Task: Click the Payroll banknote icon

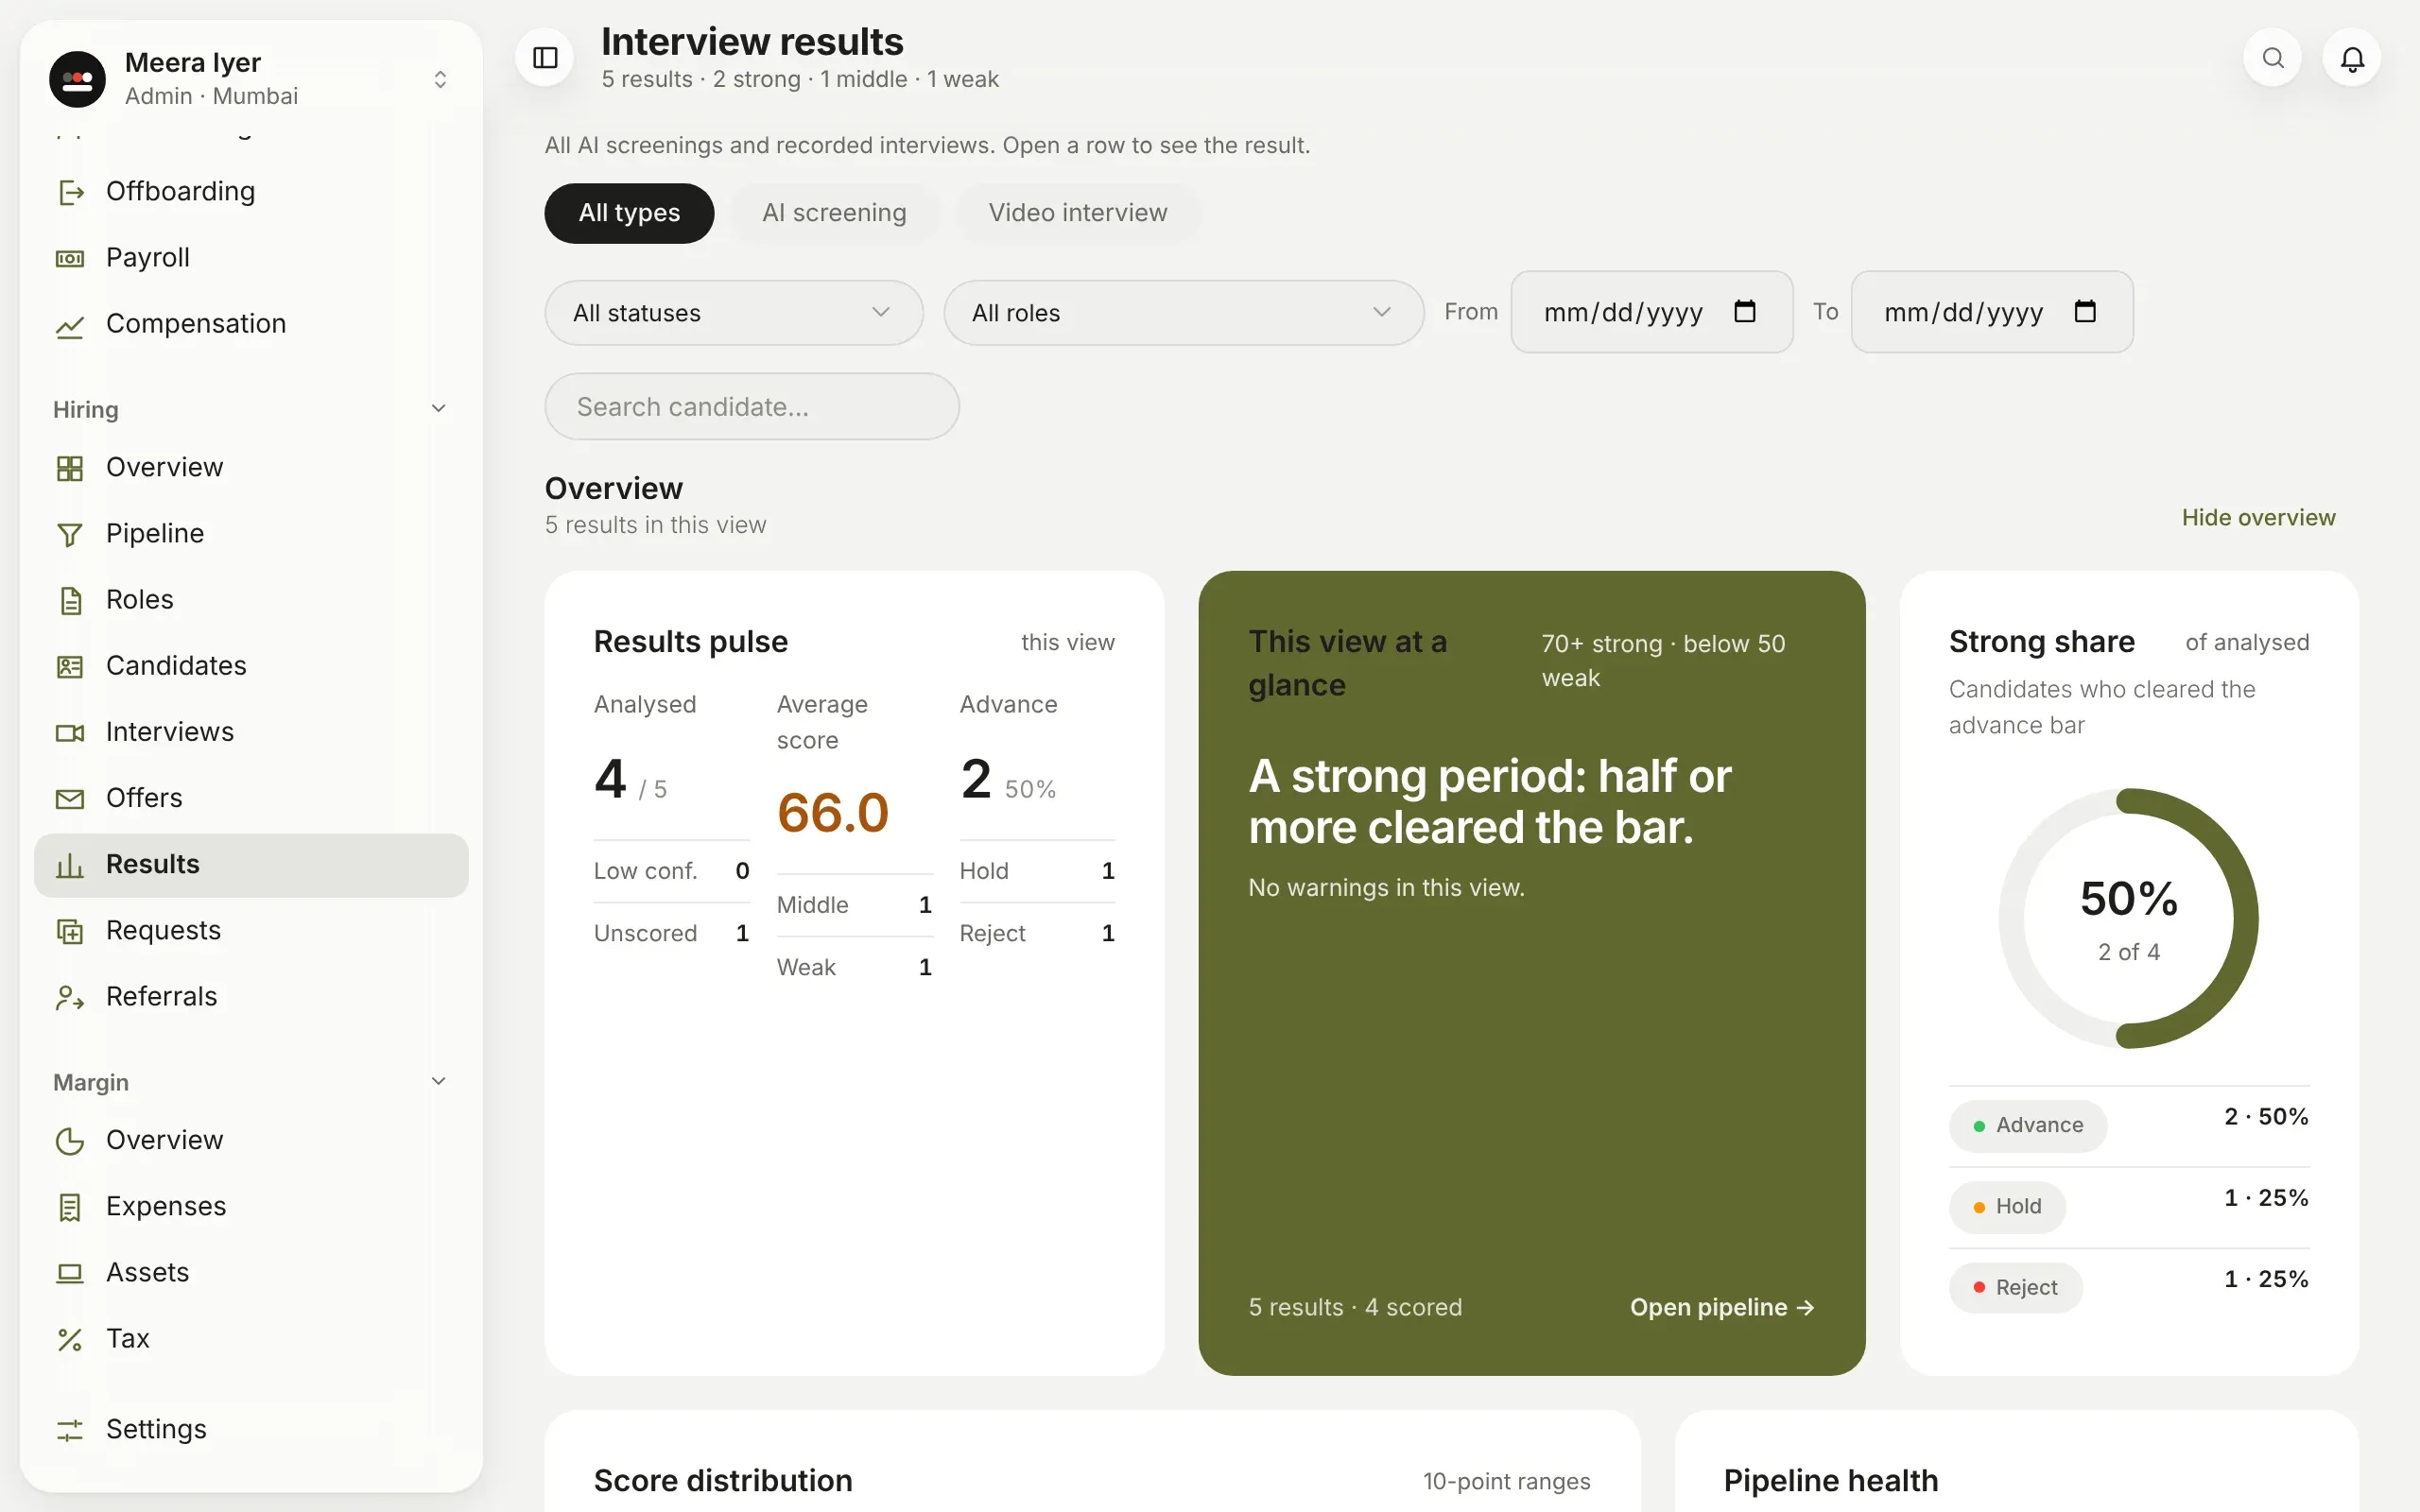Action: tap(70, 258)
